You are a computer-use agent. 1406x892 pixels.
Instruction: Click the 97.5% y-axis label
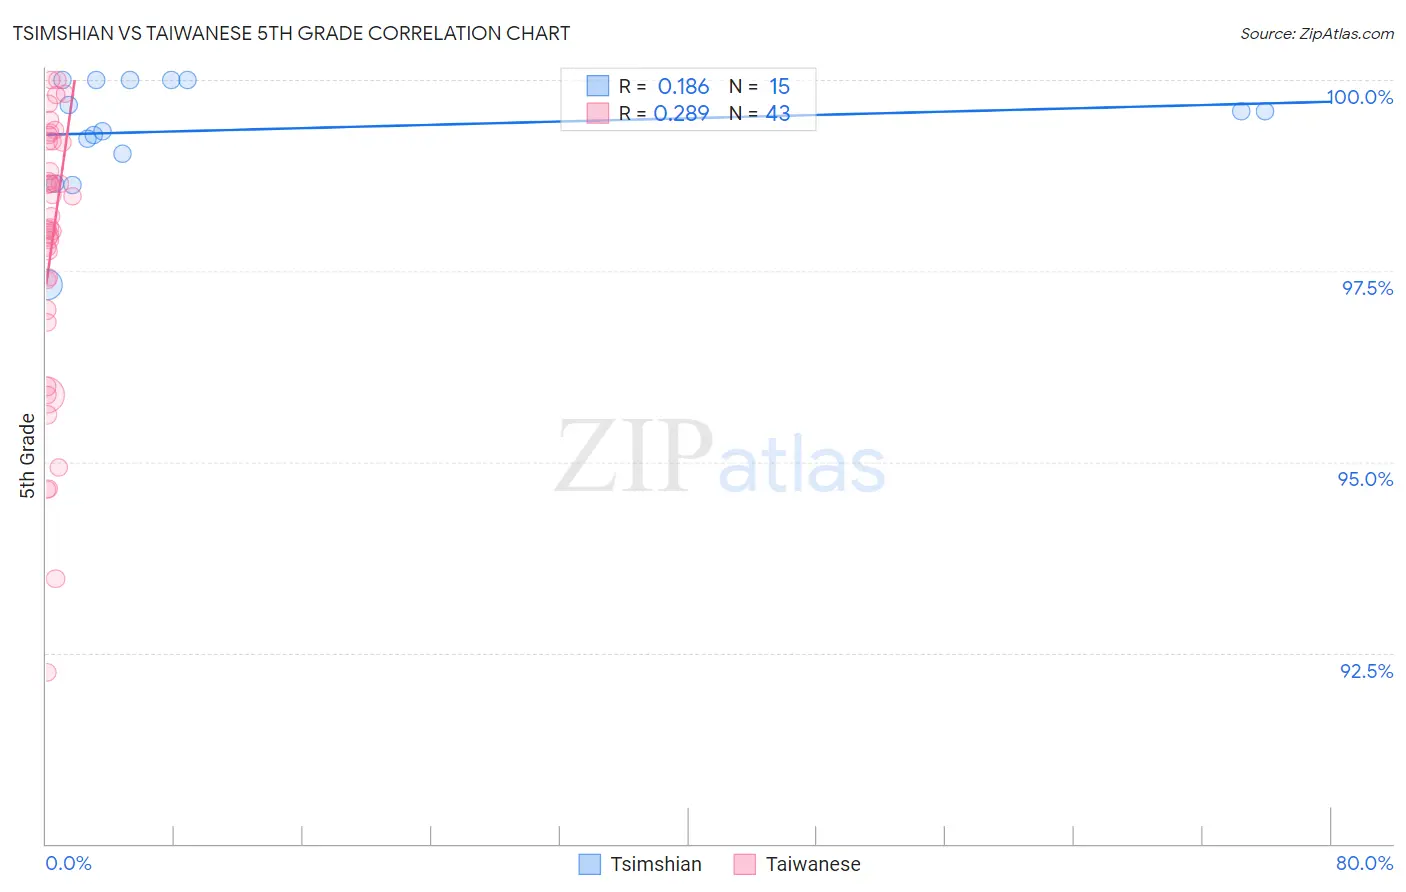click(1367, 288)
